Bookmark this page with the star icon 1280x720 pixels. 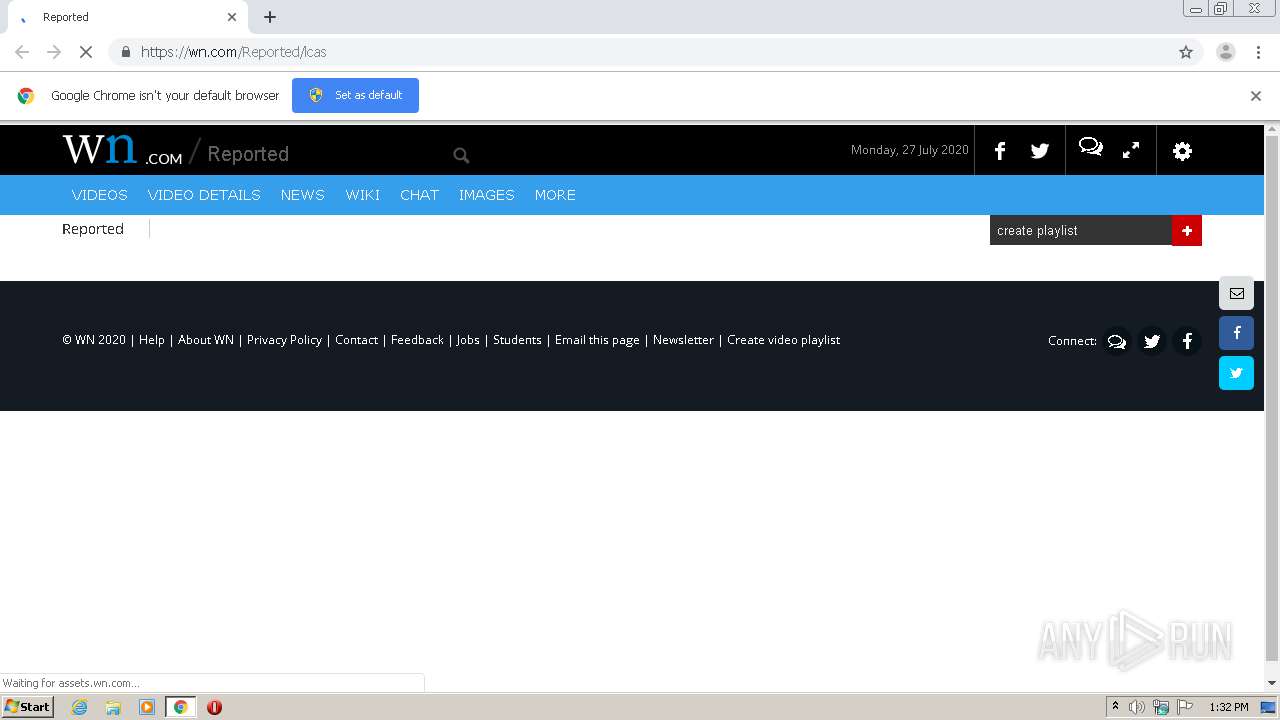click(x=1186, y=52)
